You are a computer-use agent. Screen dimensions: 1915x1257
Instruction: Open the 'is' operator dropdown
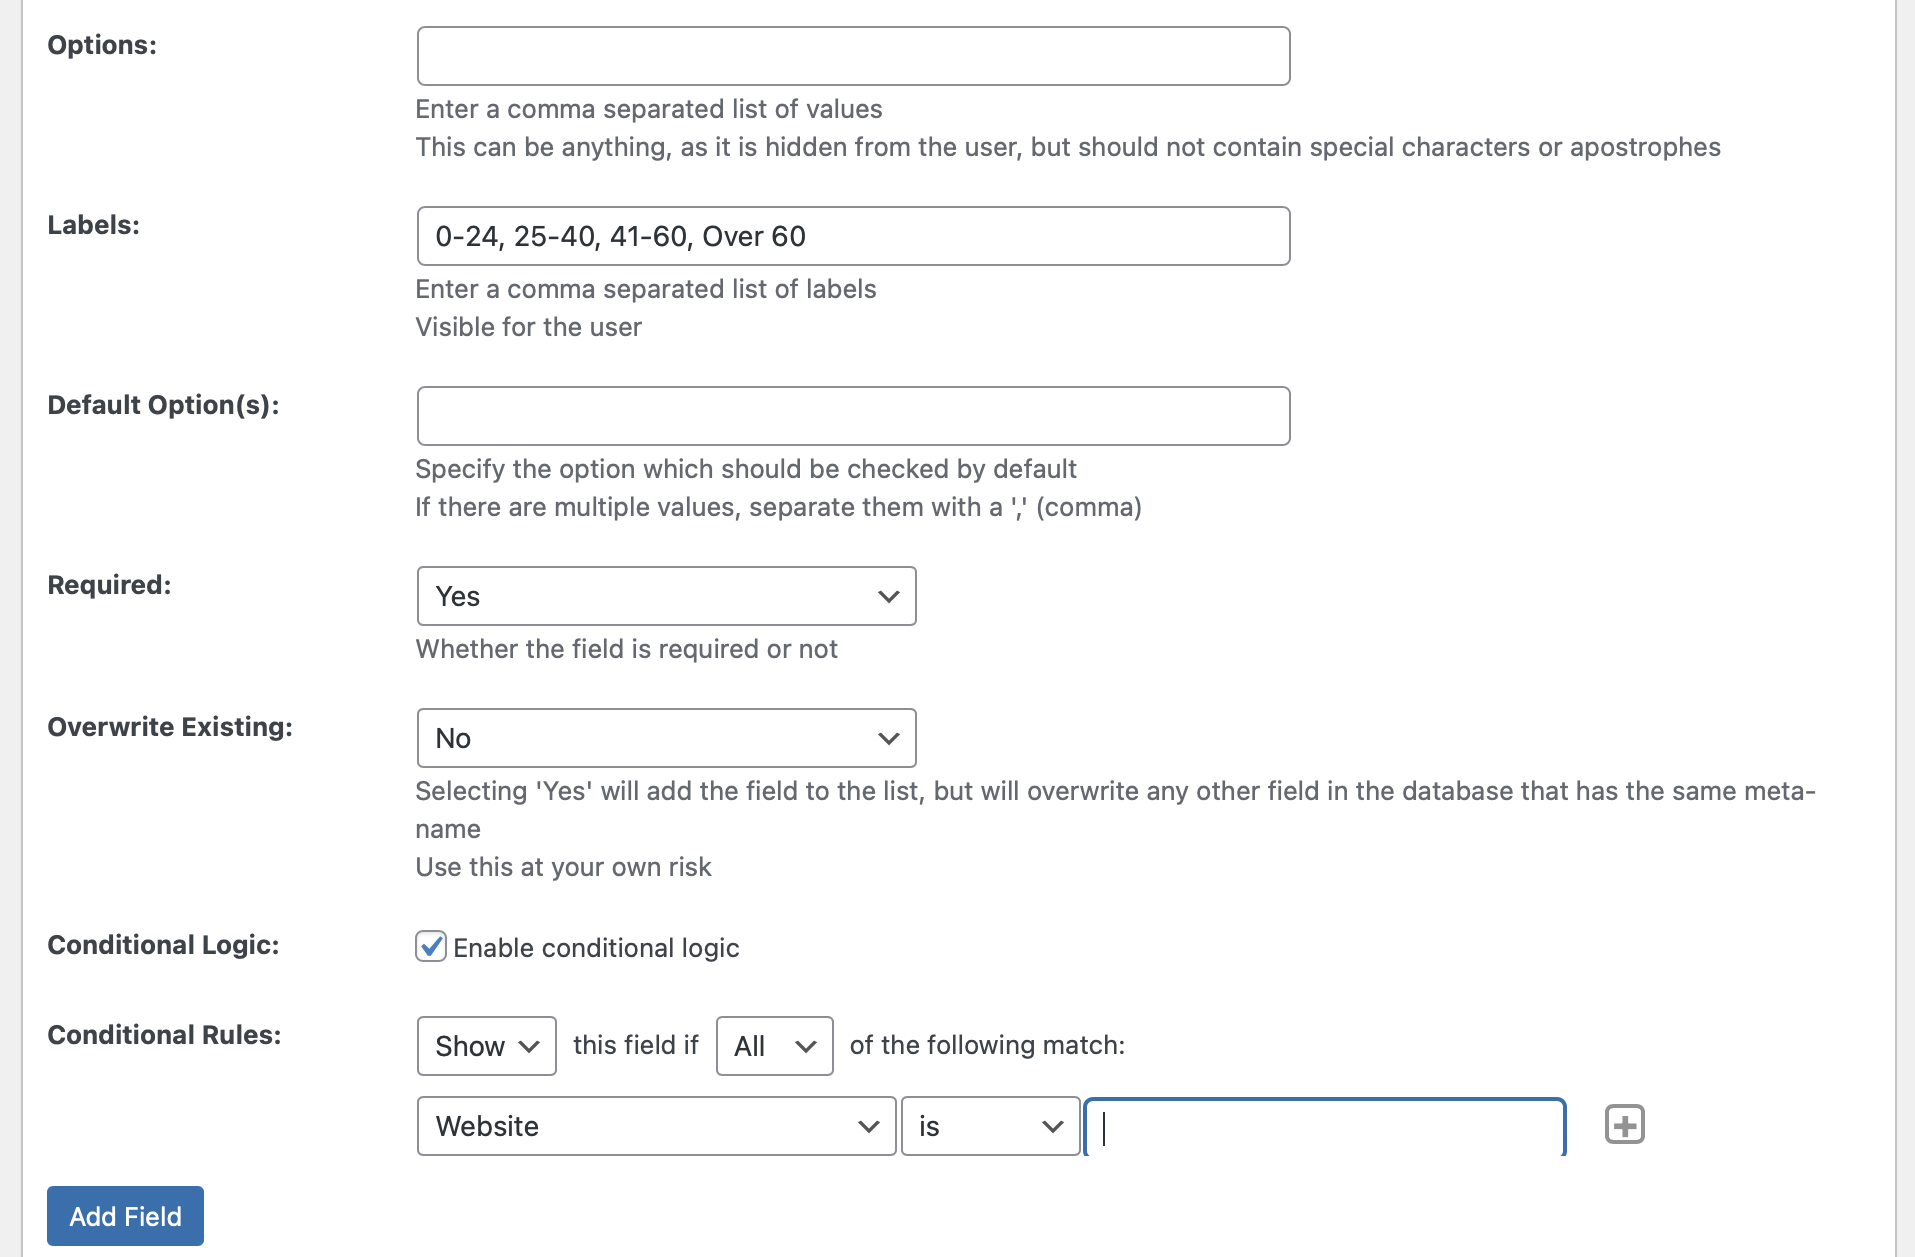(x=990, y=1126)
